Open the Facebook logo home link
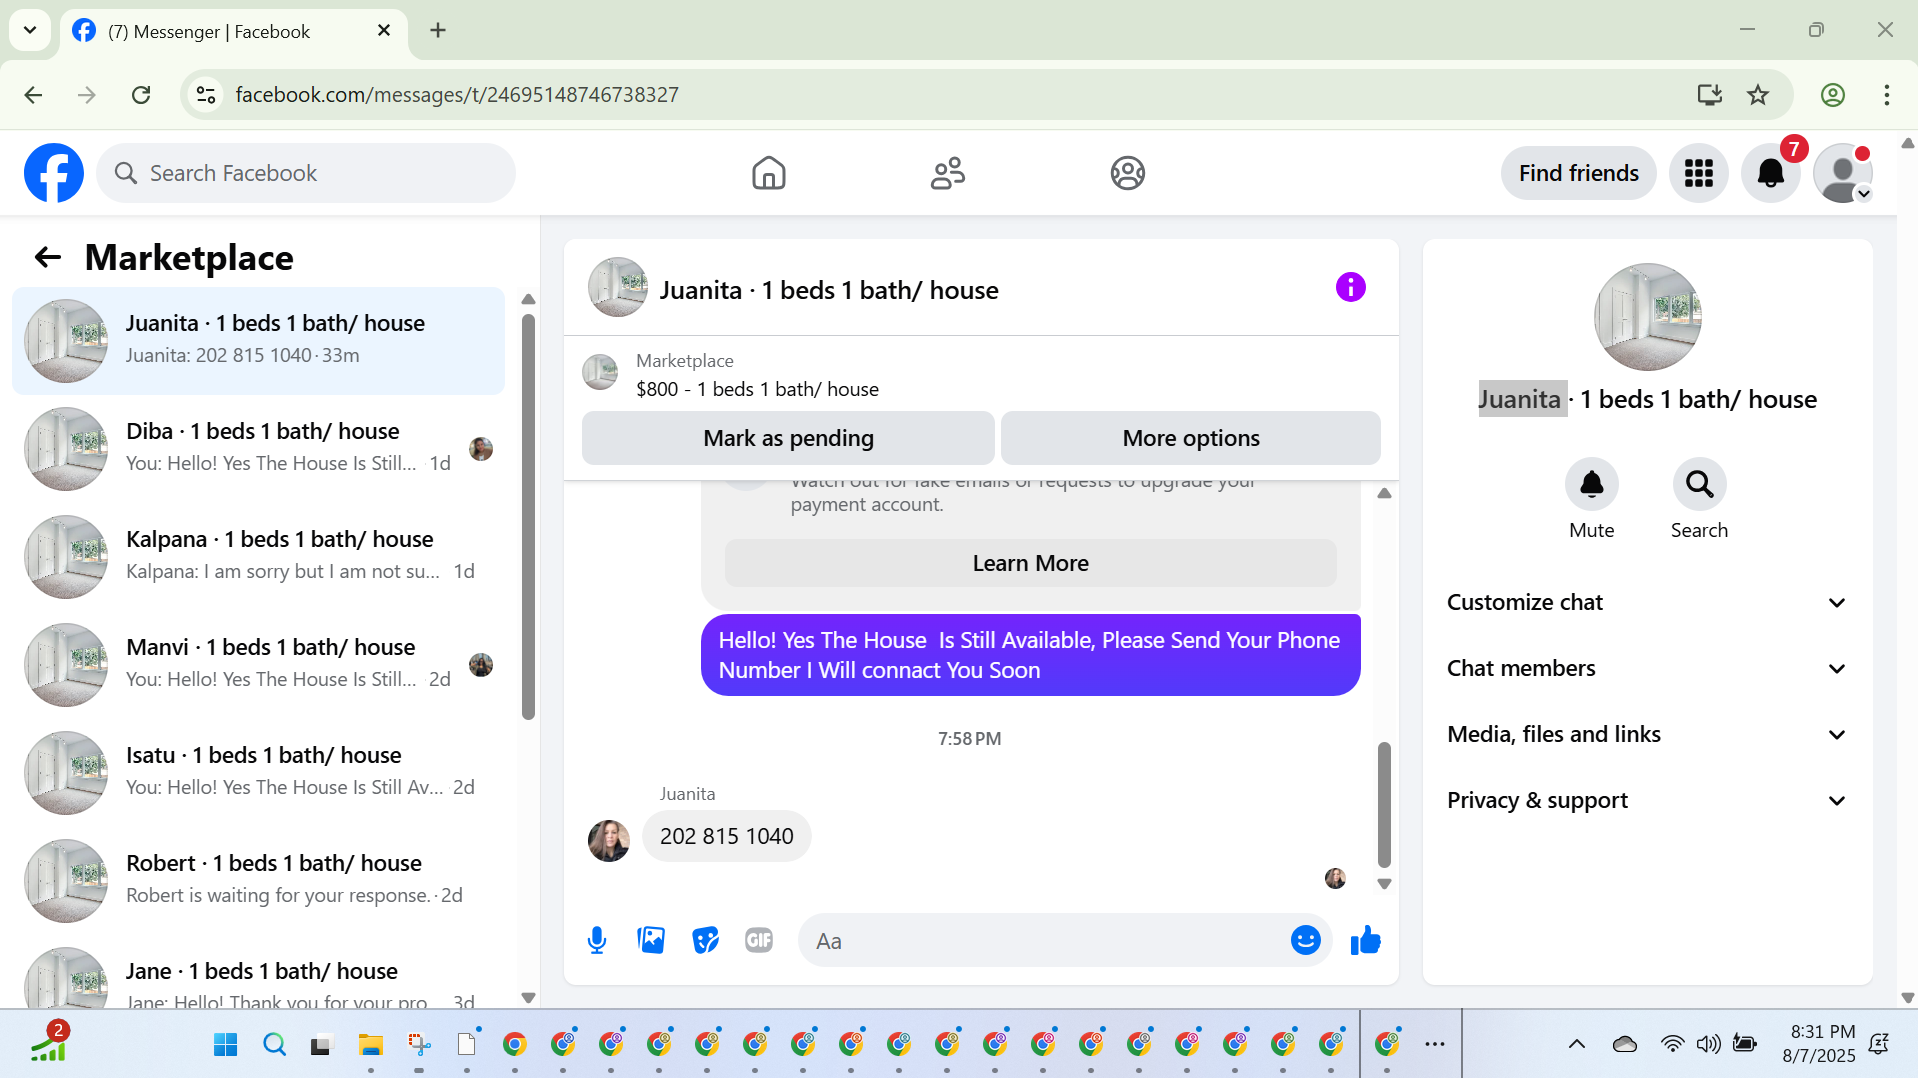 tap(54, 173)
